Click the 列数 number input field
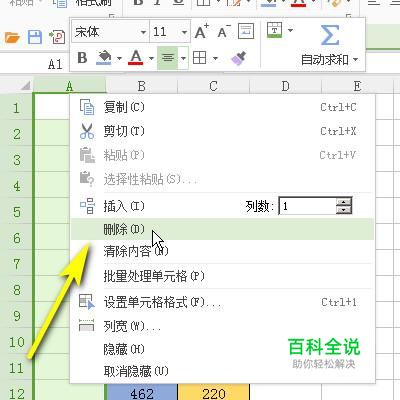 307,206
